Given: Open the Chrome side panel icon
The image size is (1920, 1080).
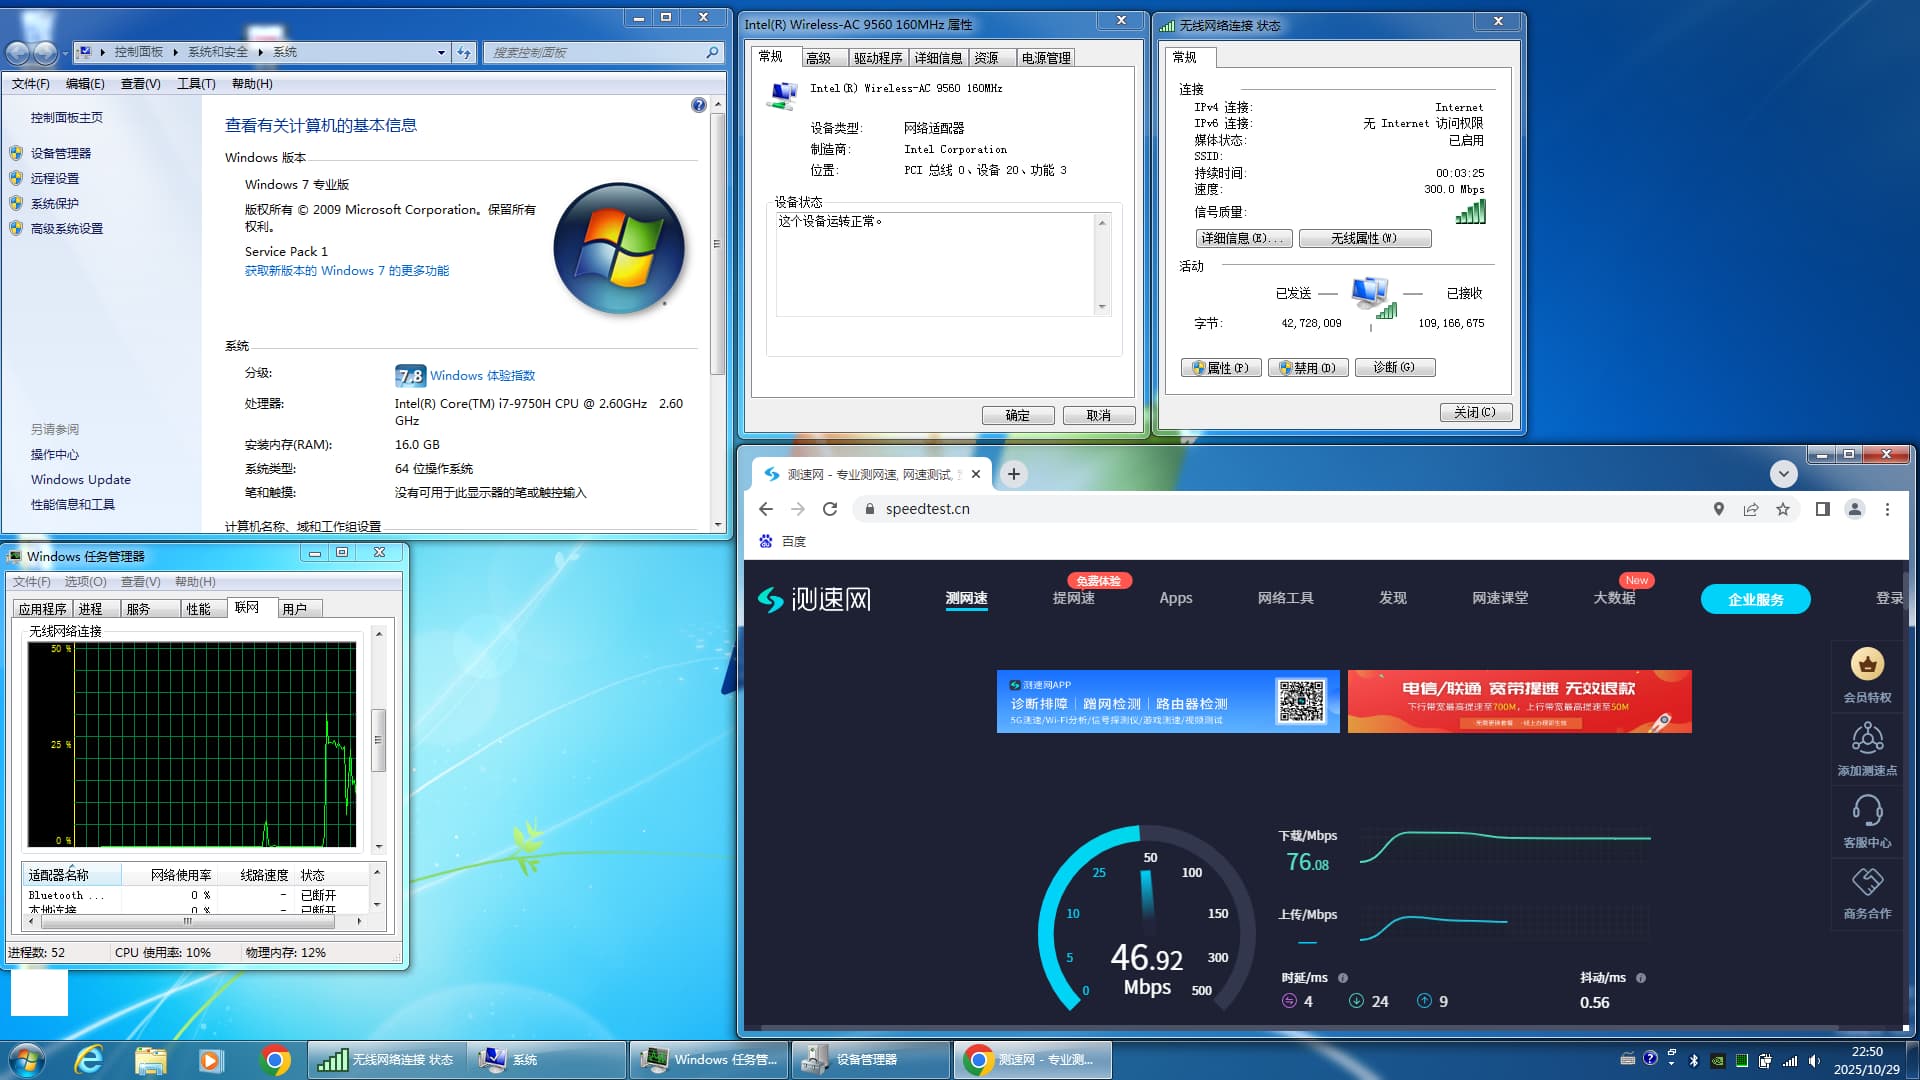Looking at the screenshot, I should [1822, 509].
